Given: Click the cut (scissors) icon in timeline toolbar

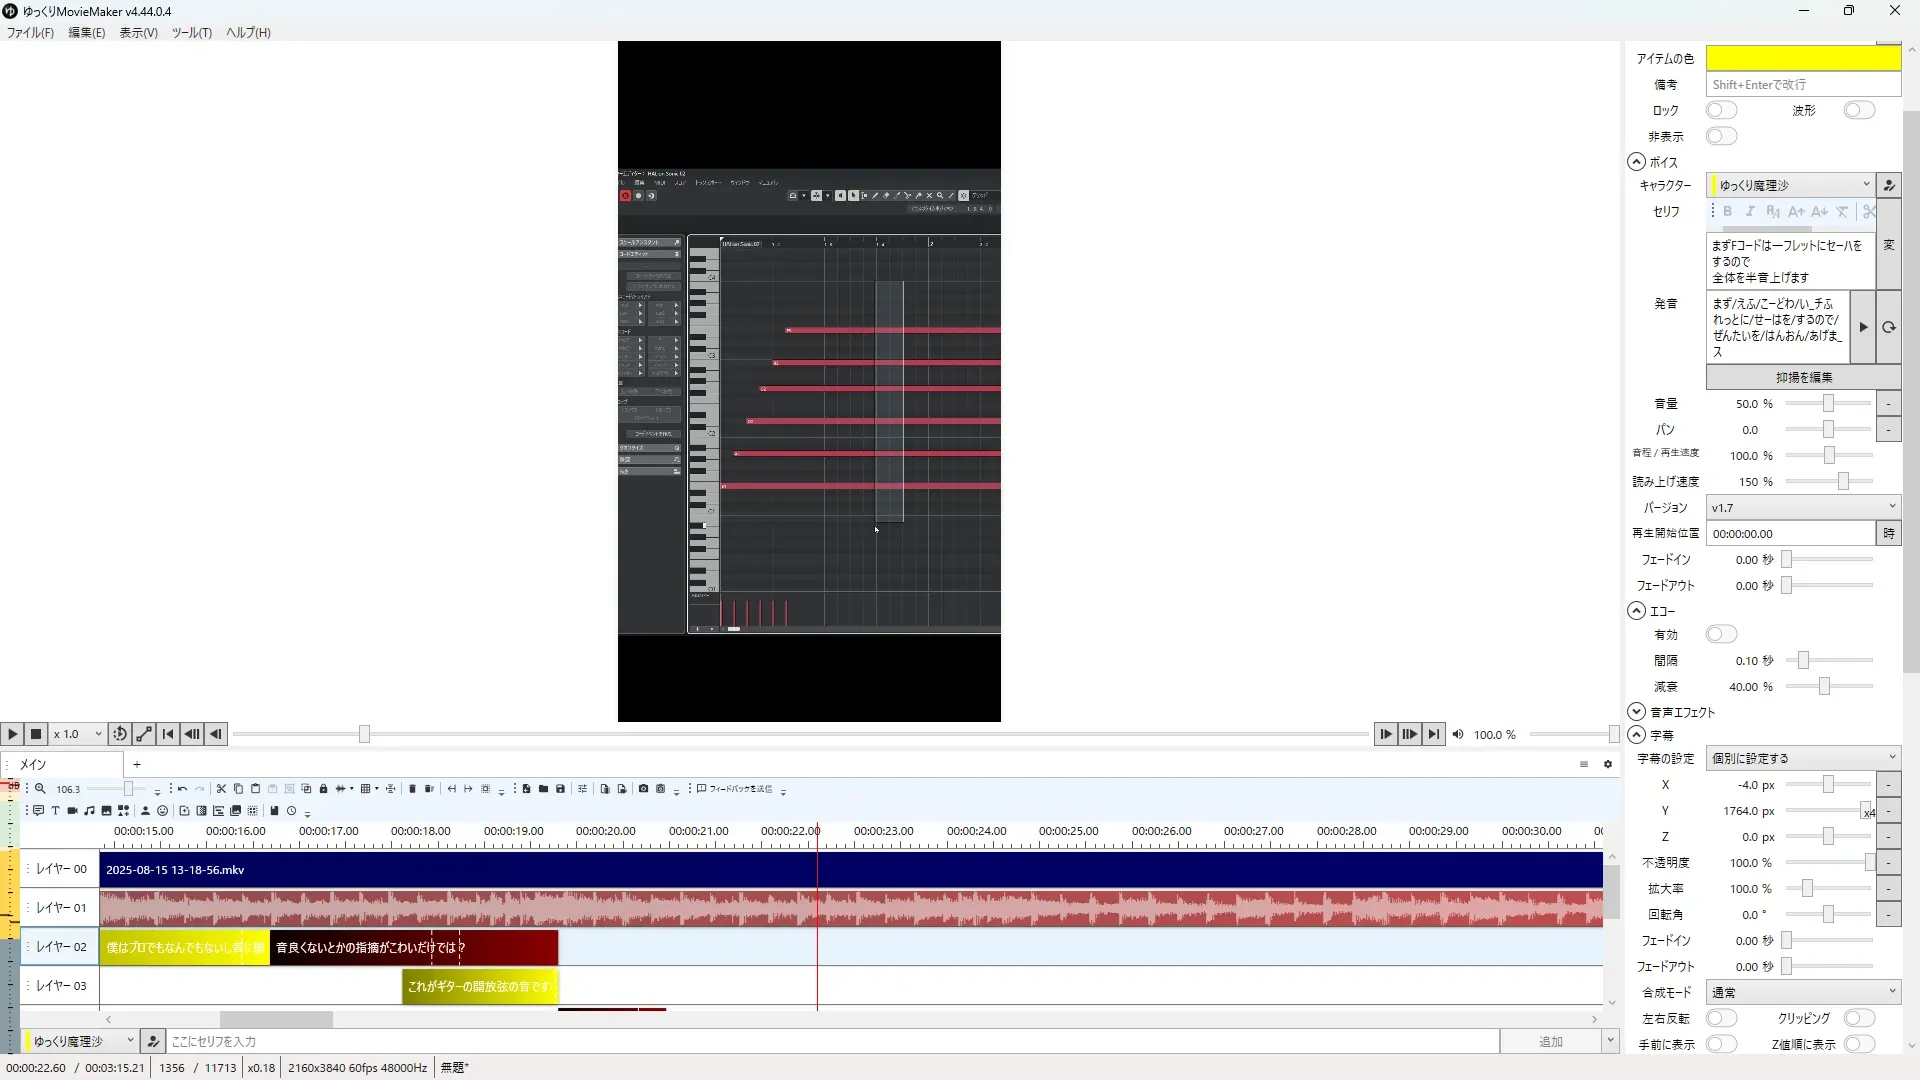Looking at the screenshot, I should [x=221, y=789].
